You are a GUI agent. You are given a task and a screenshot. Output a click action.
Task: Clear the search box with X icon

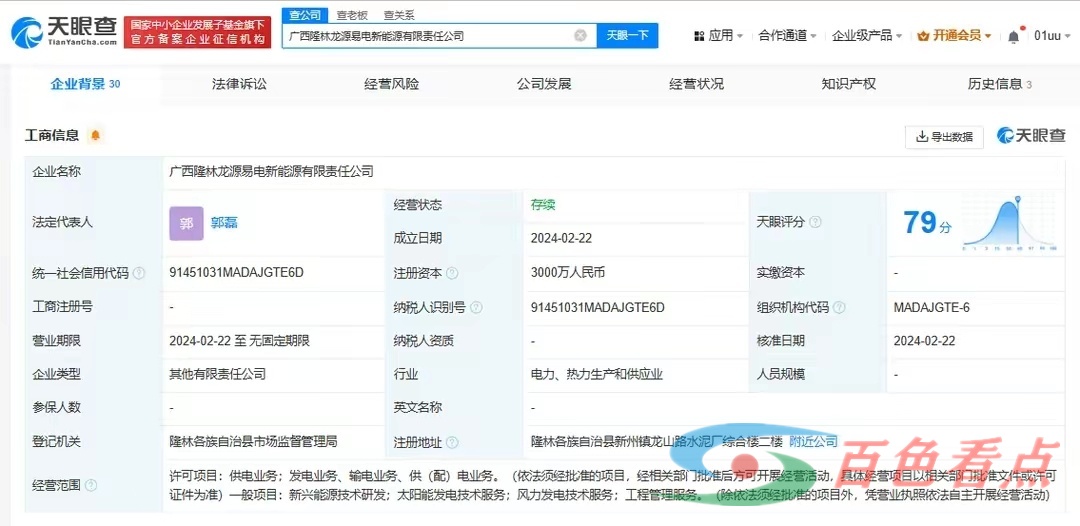tap(581, 36)
